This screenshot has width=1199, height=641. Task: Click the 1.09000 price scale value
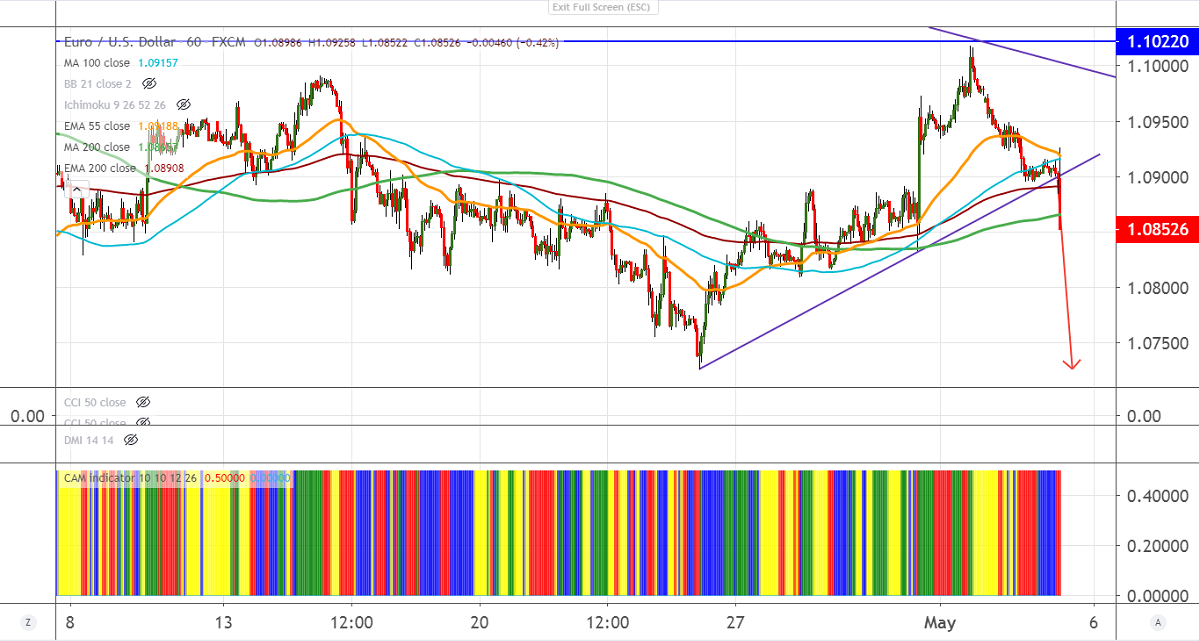tap(1158, 177)
